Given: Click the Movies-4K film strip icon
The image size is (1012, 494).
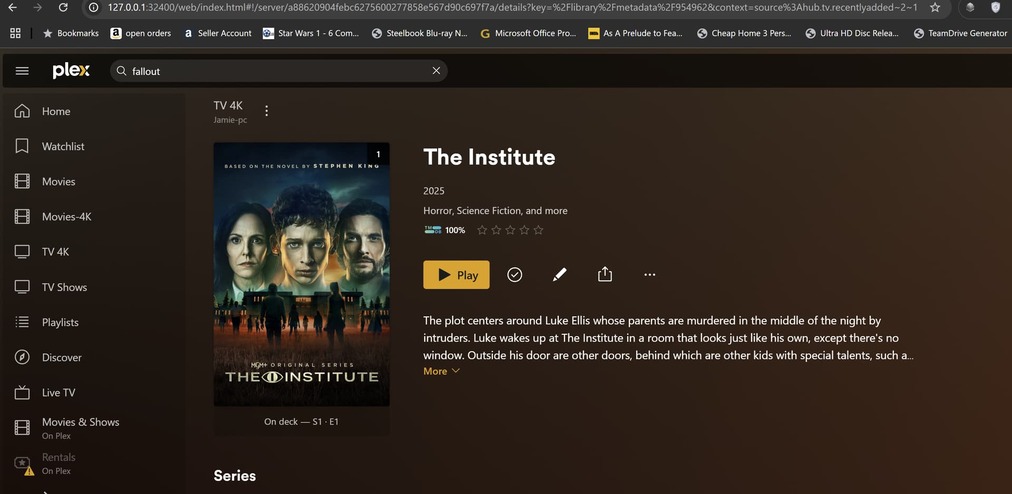Looking at the screenshot, I should [22, 216].
